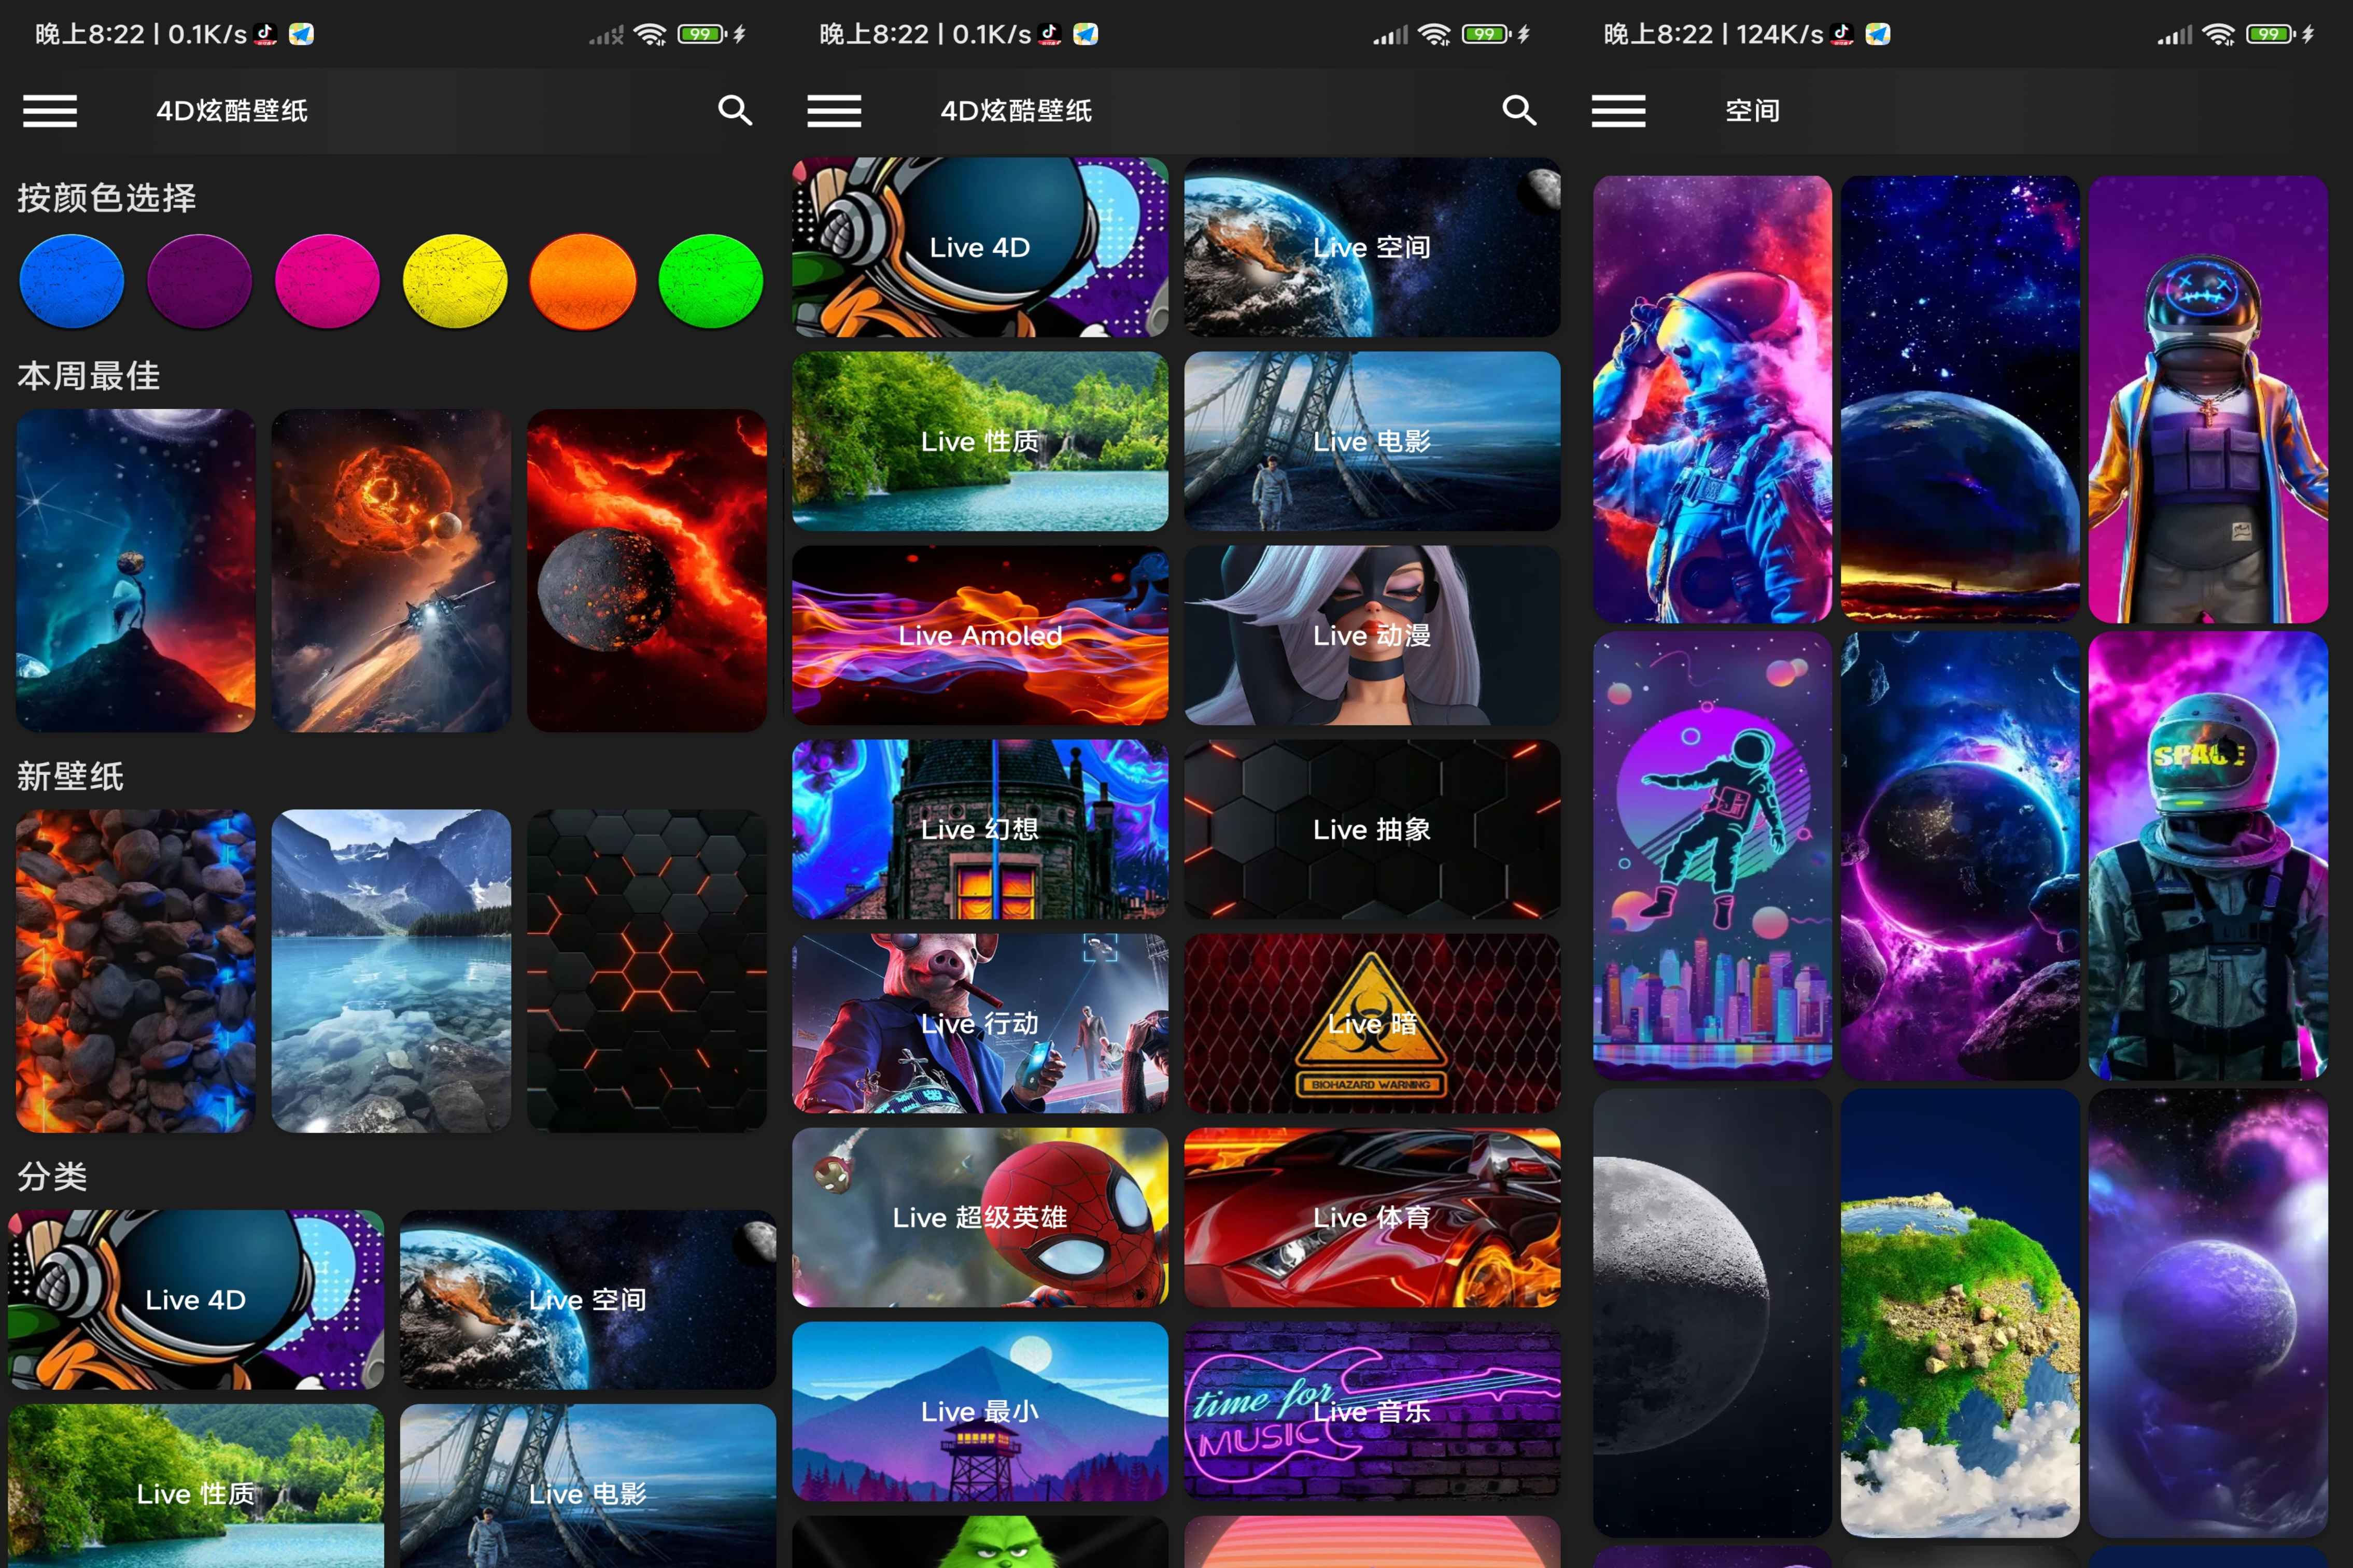Choose the purple color circle
This screenshot has height=1568, width=2353.
(199, 281)
